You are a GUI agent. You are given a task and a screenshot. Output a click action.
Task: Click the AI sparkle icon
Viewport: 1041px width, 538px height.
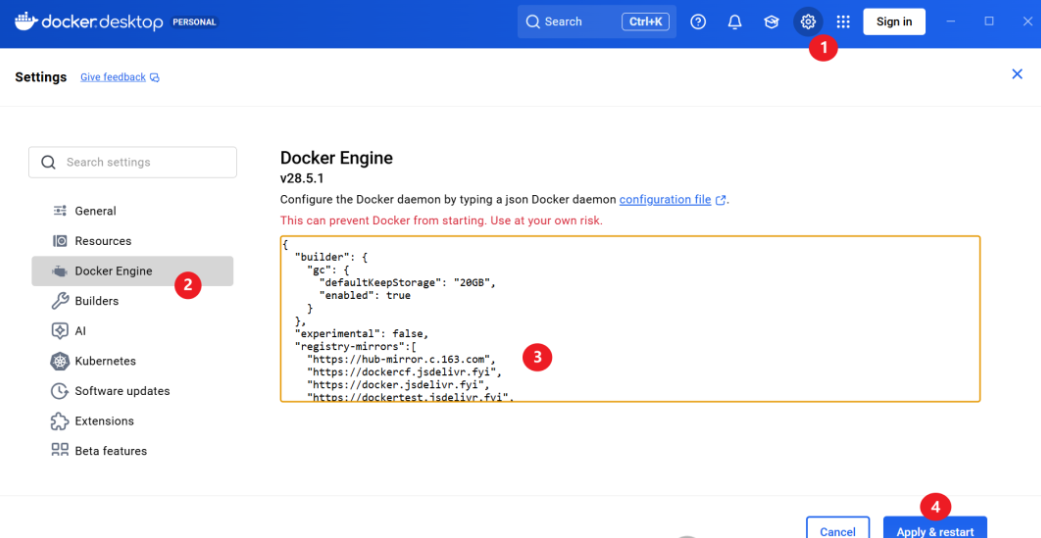[60, 331]
